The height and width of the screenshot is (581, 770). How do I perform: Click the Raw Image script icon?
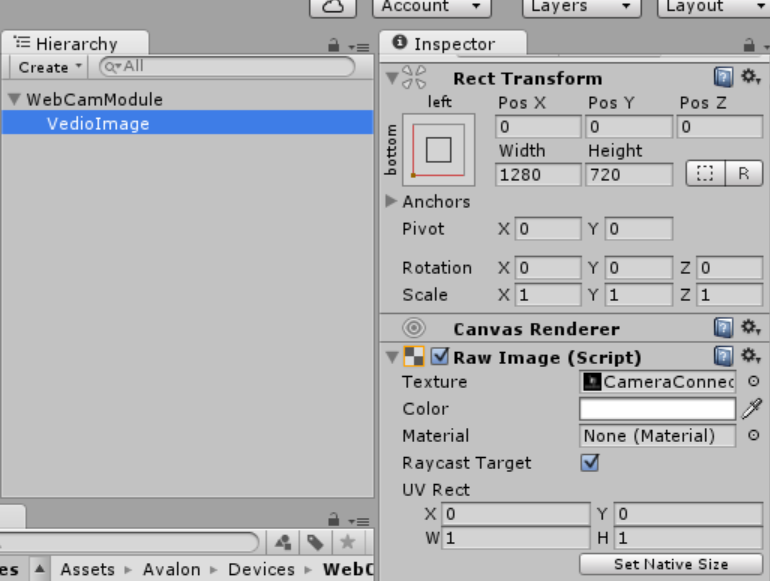(x=413, y=357)
